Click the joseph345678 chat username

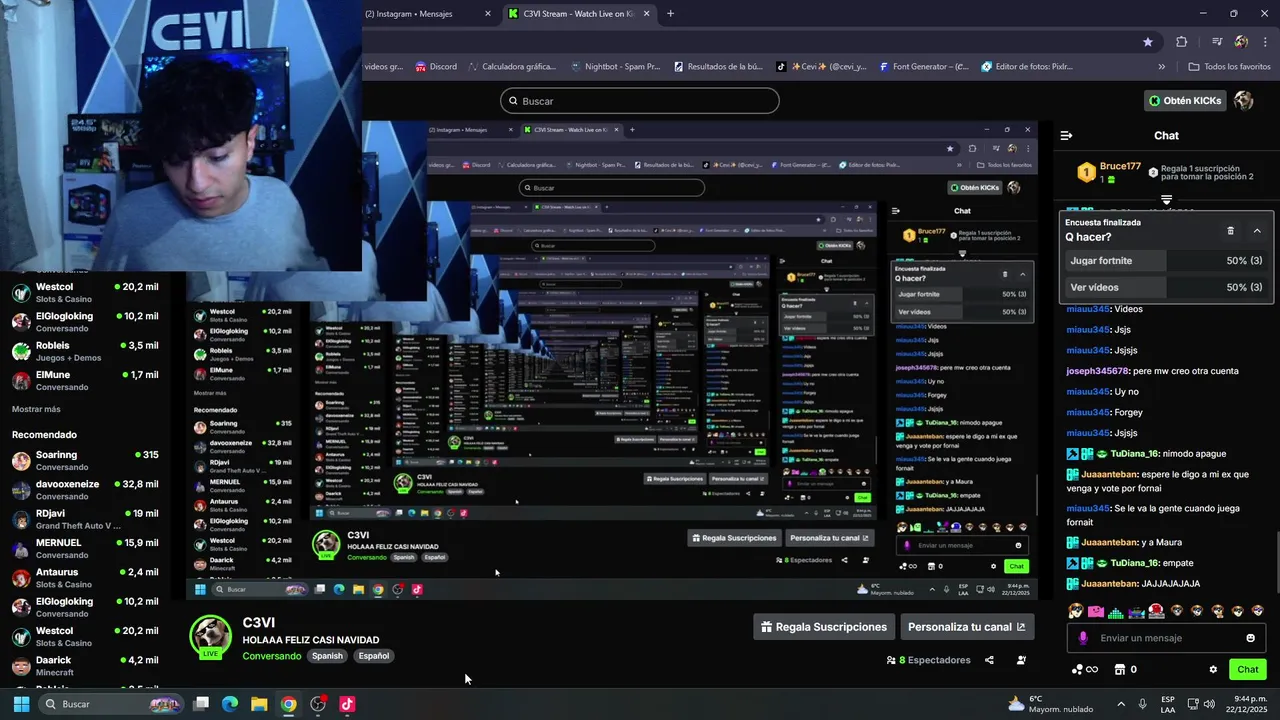click(1097, 371)
